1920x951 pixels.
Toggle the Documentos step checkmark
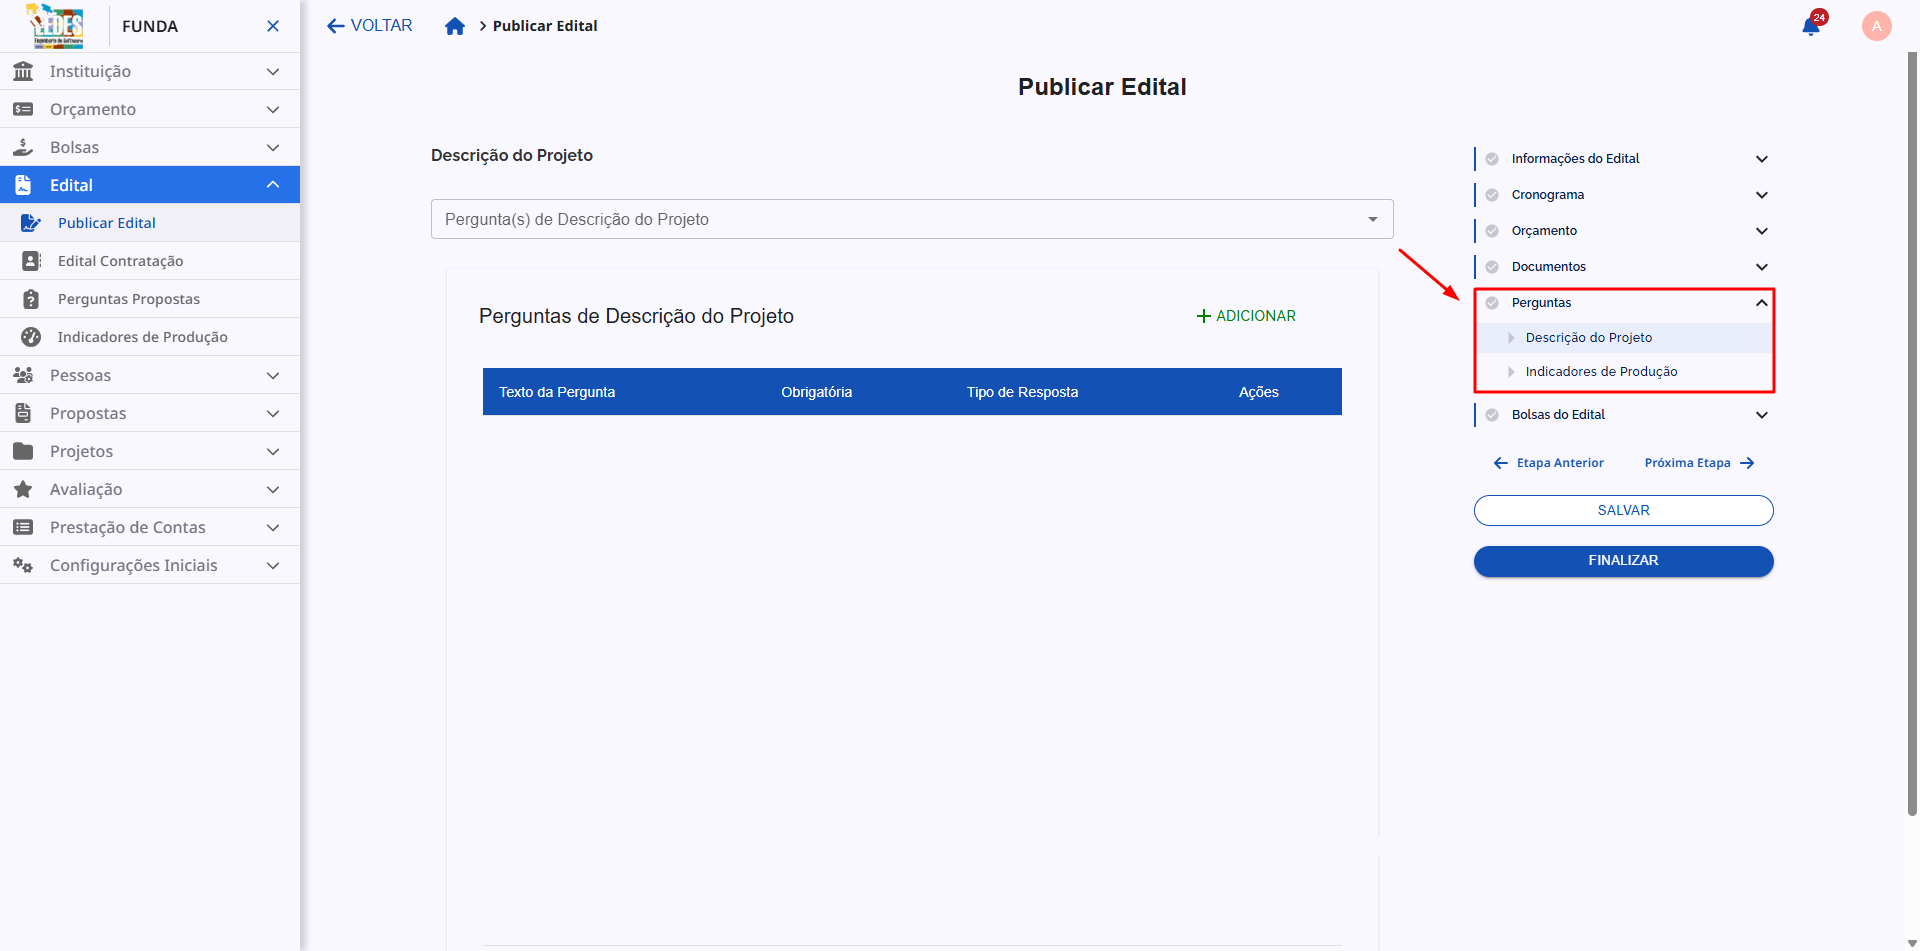[1493, 266]
